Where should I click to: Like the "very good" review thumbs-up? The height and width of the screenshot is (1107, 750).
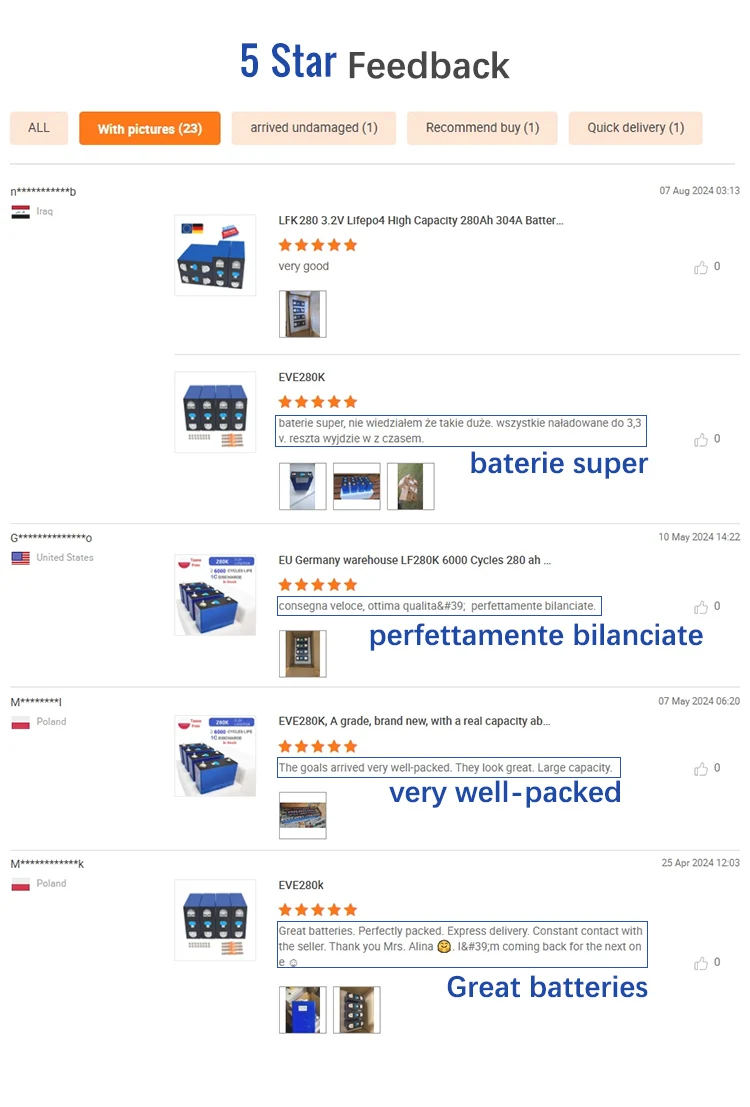(x=701, y=267)
